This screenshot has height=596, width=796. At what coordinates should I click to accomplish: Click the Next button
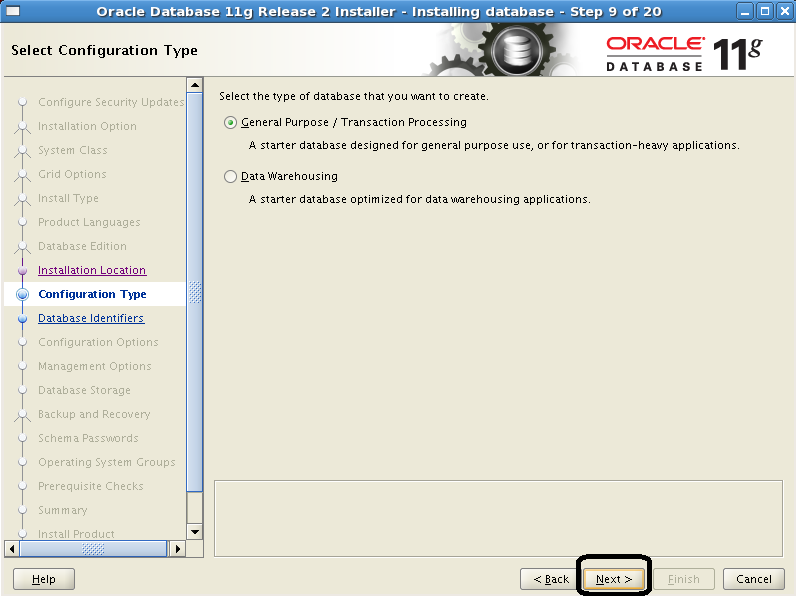tap(614, 579)
